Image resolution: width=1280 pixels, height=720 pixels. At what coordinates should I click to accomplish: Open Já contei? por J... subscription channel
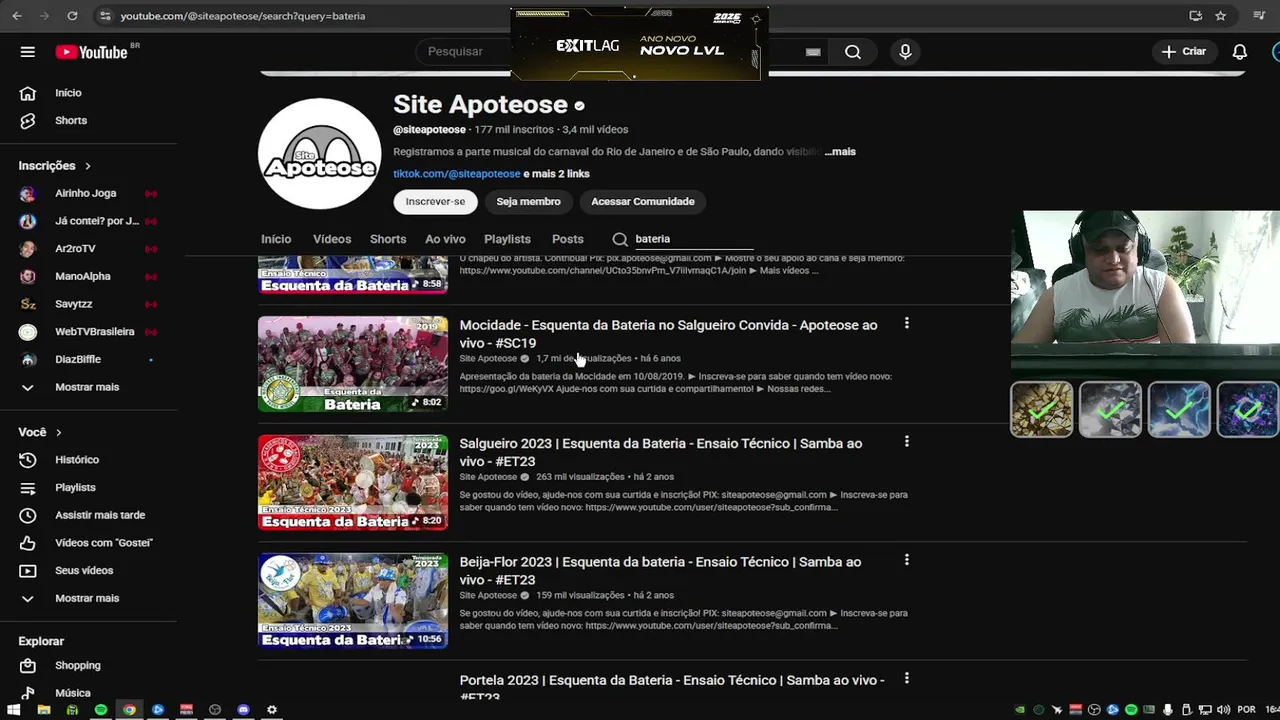(97, 221)
